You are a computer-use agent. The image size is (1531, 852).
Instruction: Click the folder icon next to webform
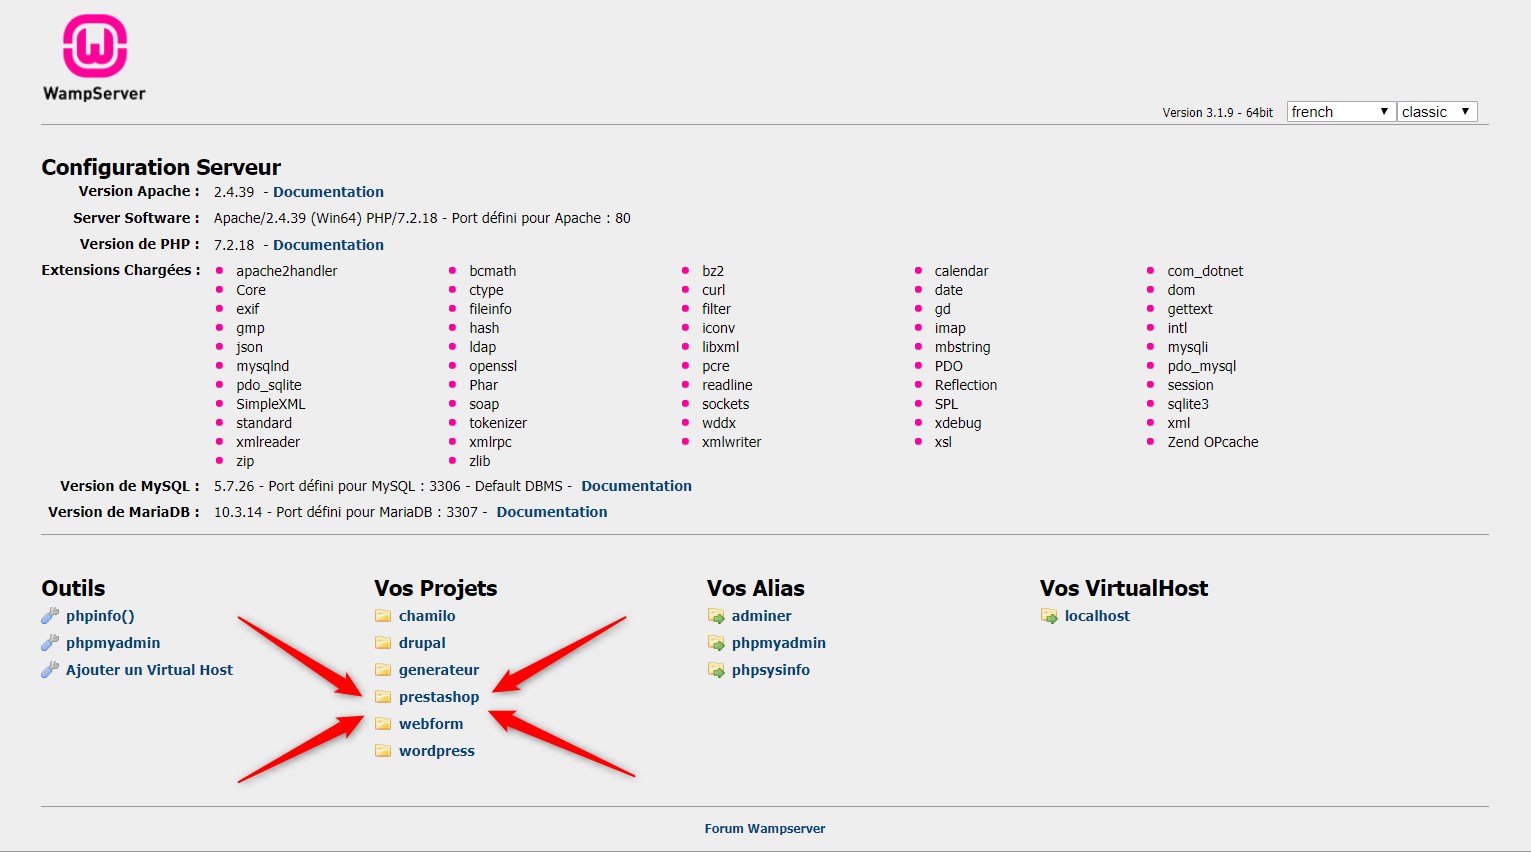383,724
